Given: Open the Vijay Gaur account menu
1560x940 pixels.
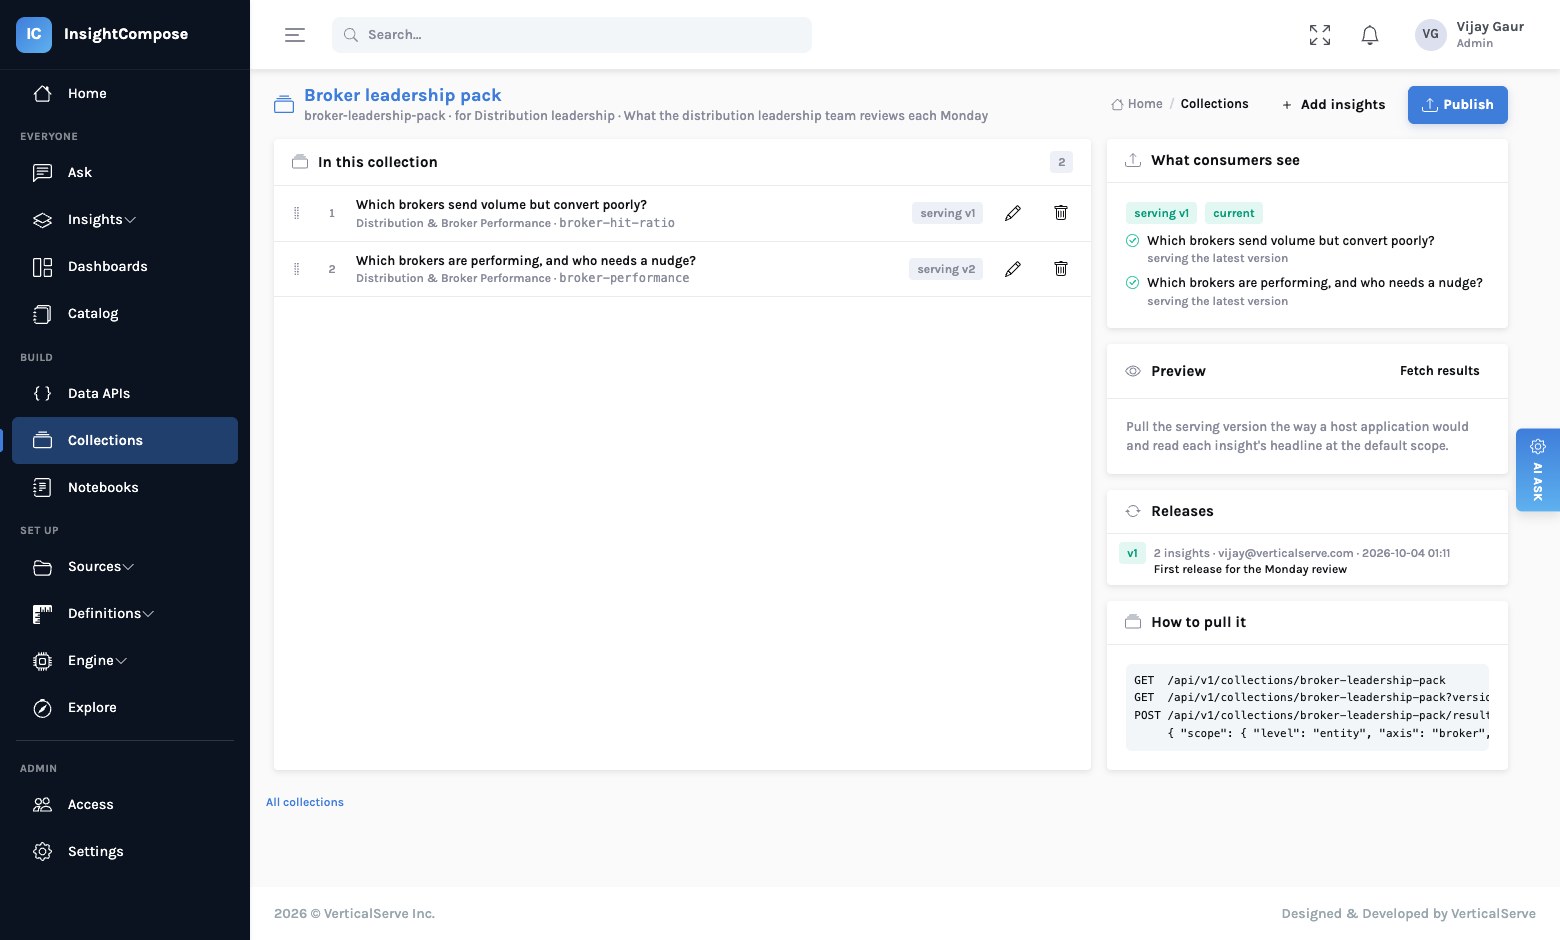Looking at the screenshot, I should 1470,35.
